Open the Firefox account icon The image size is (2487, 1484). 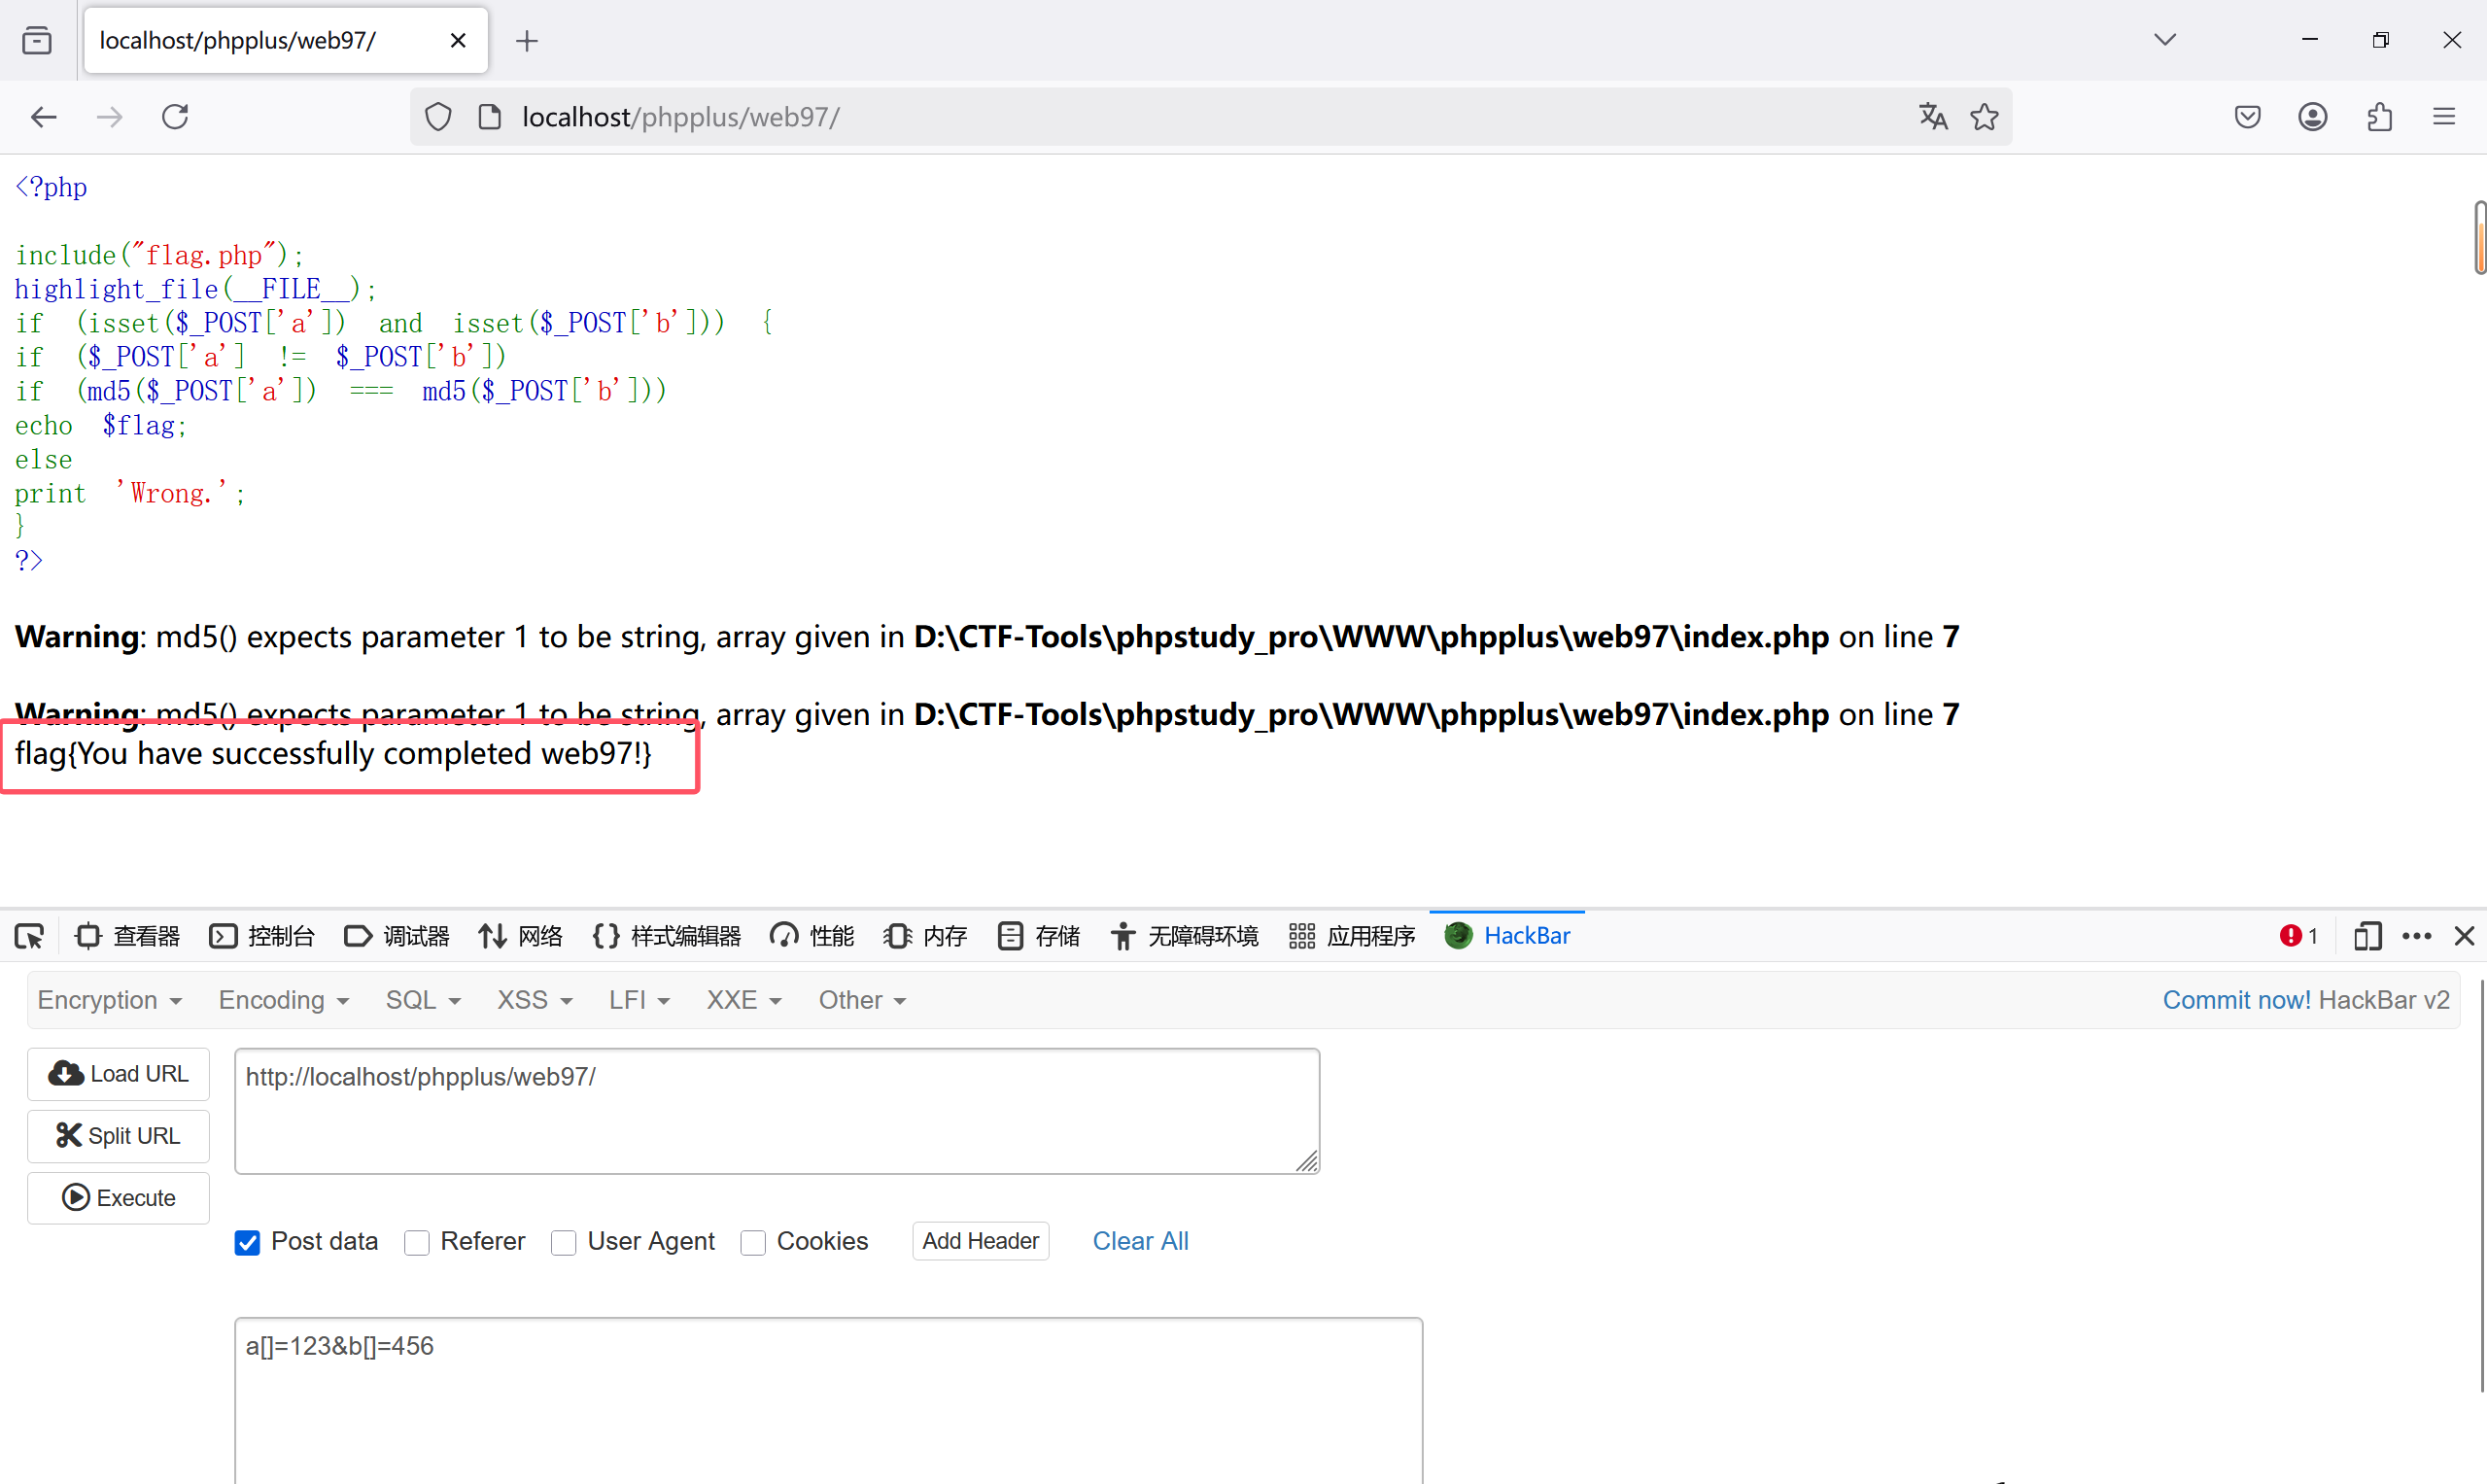(x=2312, y=117)
